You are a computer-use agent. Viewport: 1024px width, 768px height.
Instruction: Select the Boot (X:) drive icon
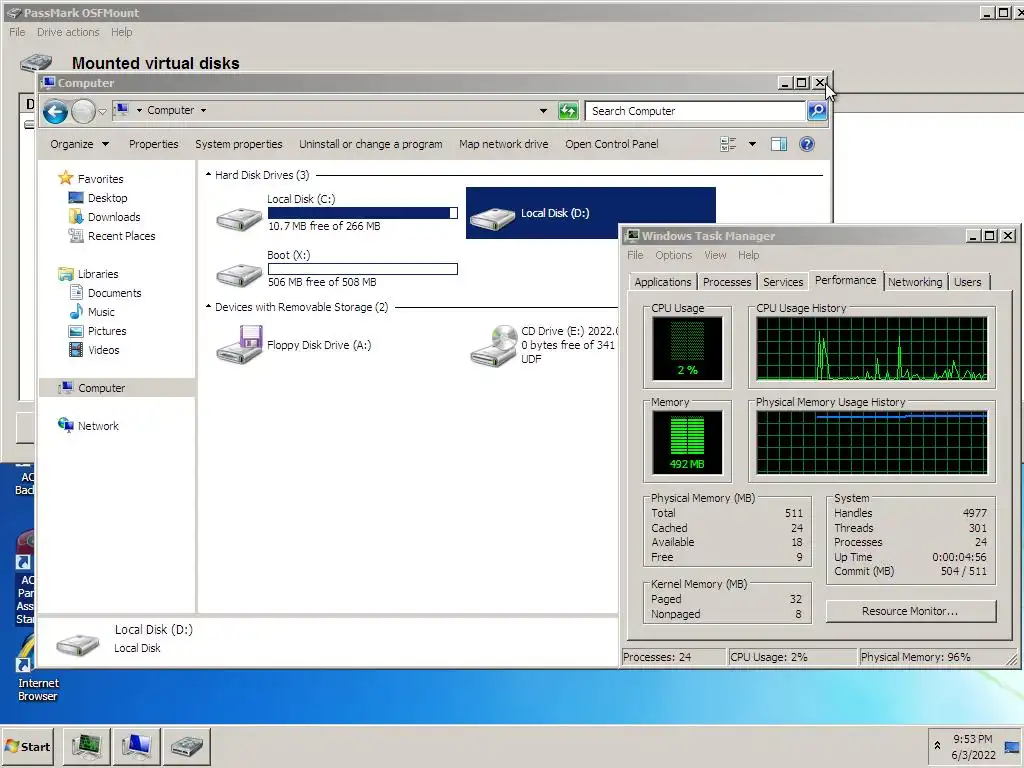[239, 275]
